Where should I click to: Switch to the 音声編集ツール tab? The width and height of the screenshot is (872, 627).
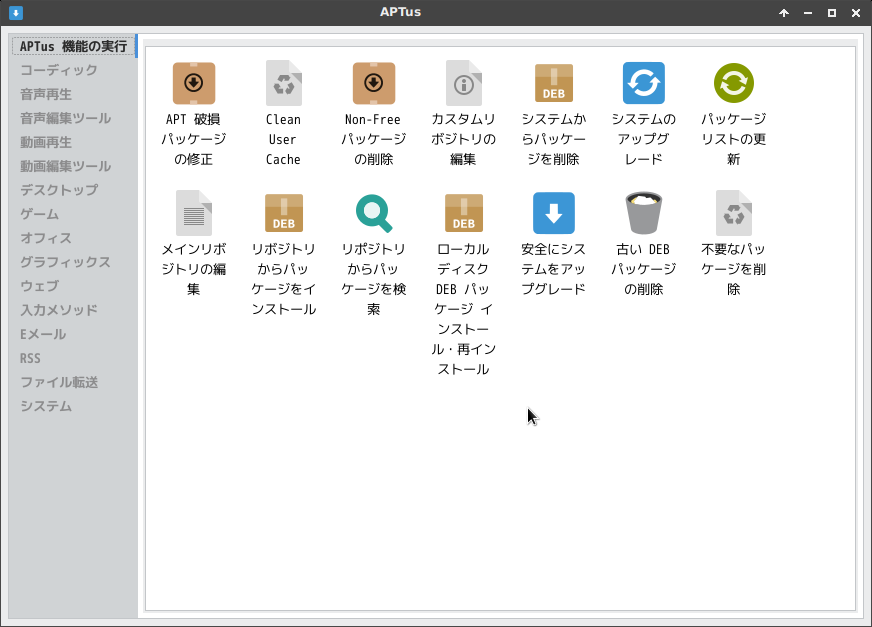pyautogui.click(x=66, y=118)
